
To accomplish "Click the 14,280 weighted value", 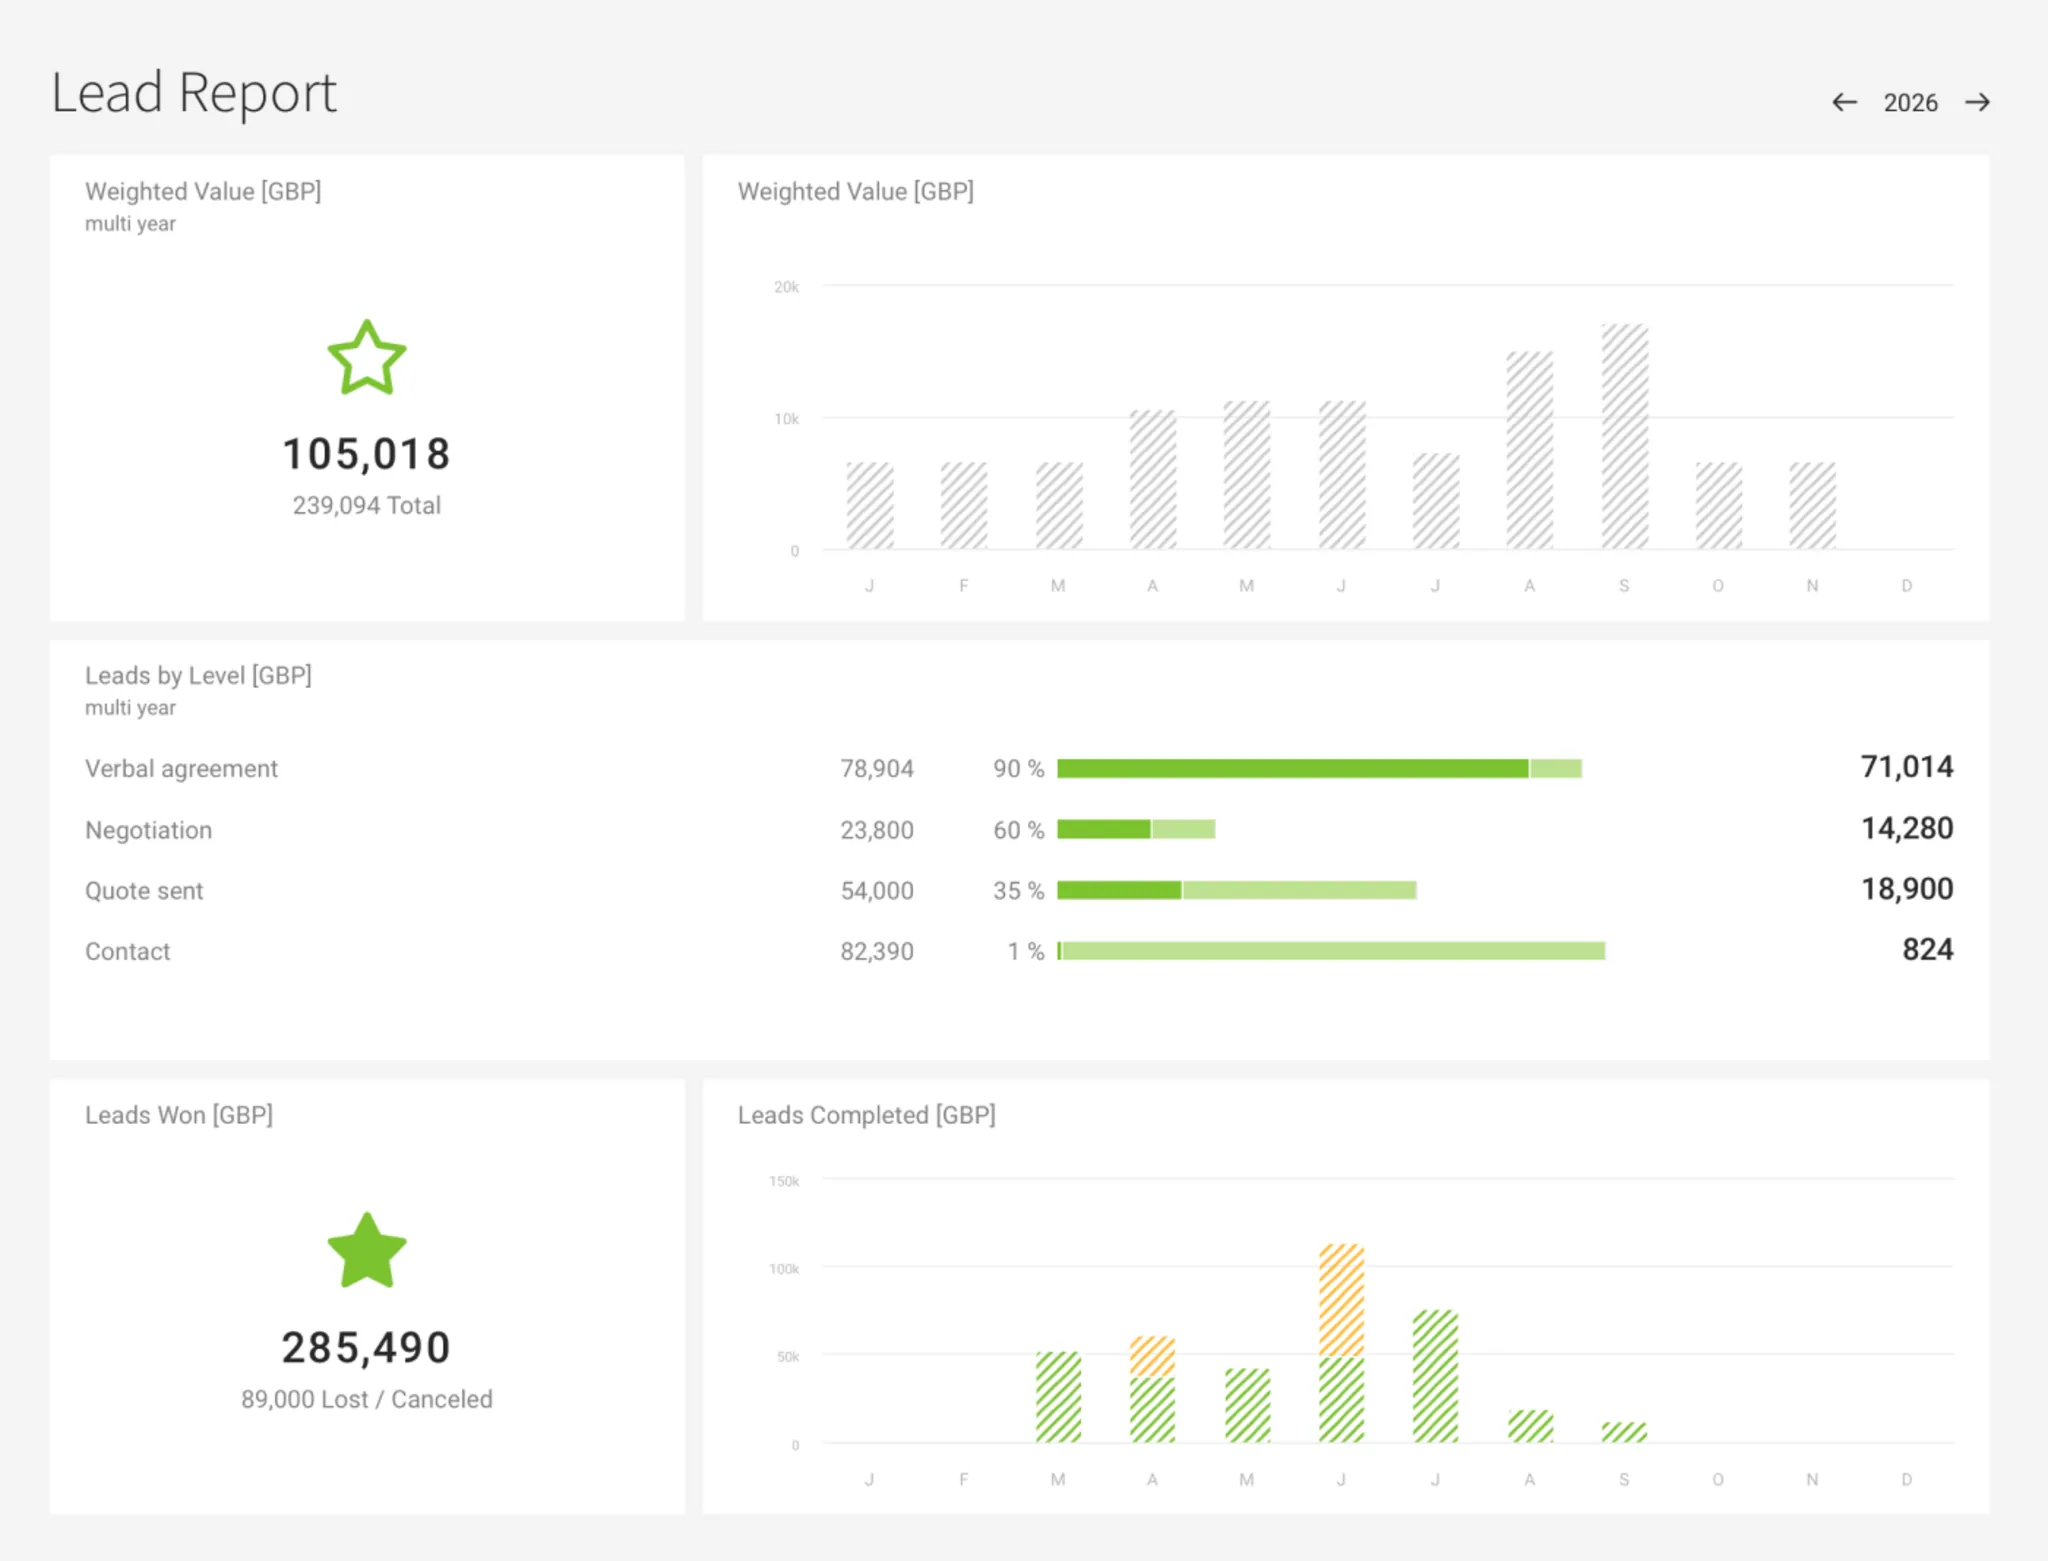I will (1907, 828).
